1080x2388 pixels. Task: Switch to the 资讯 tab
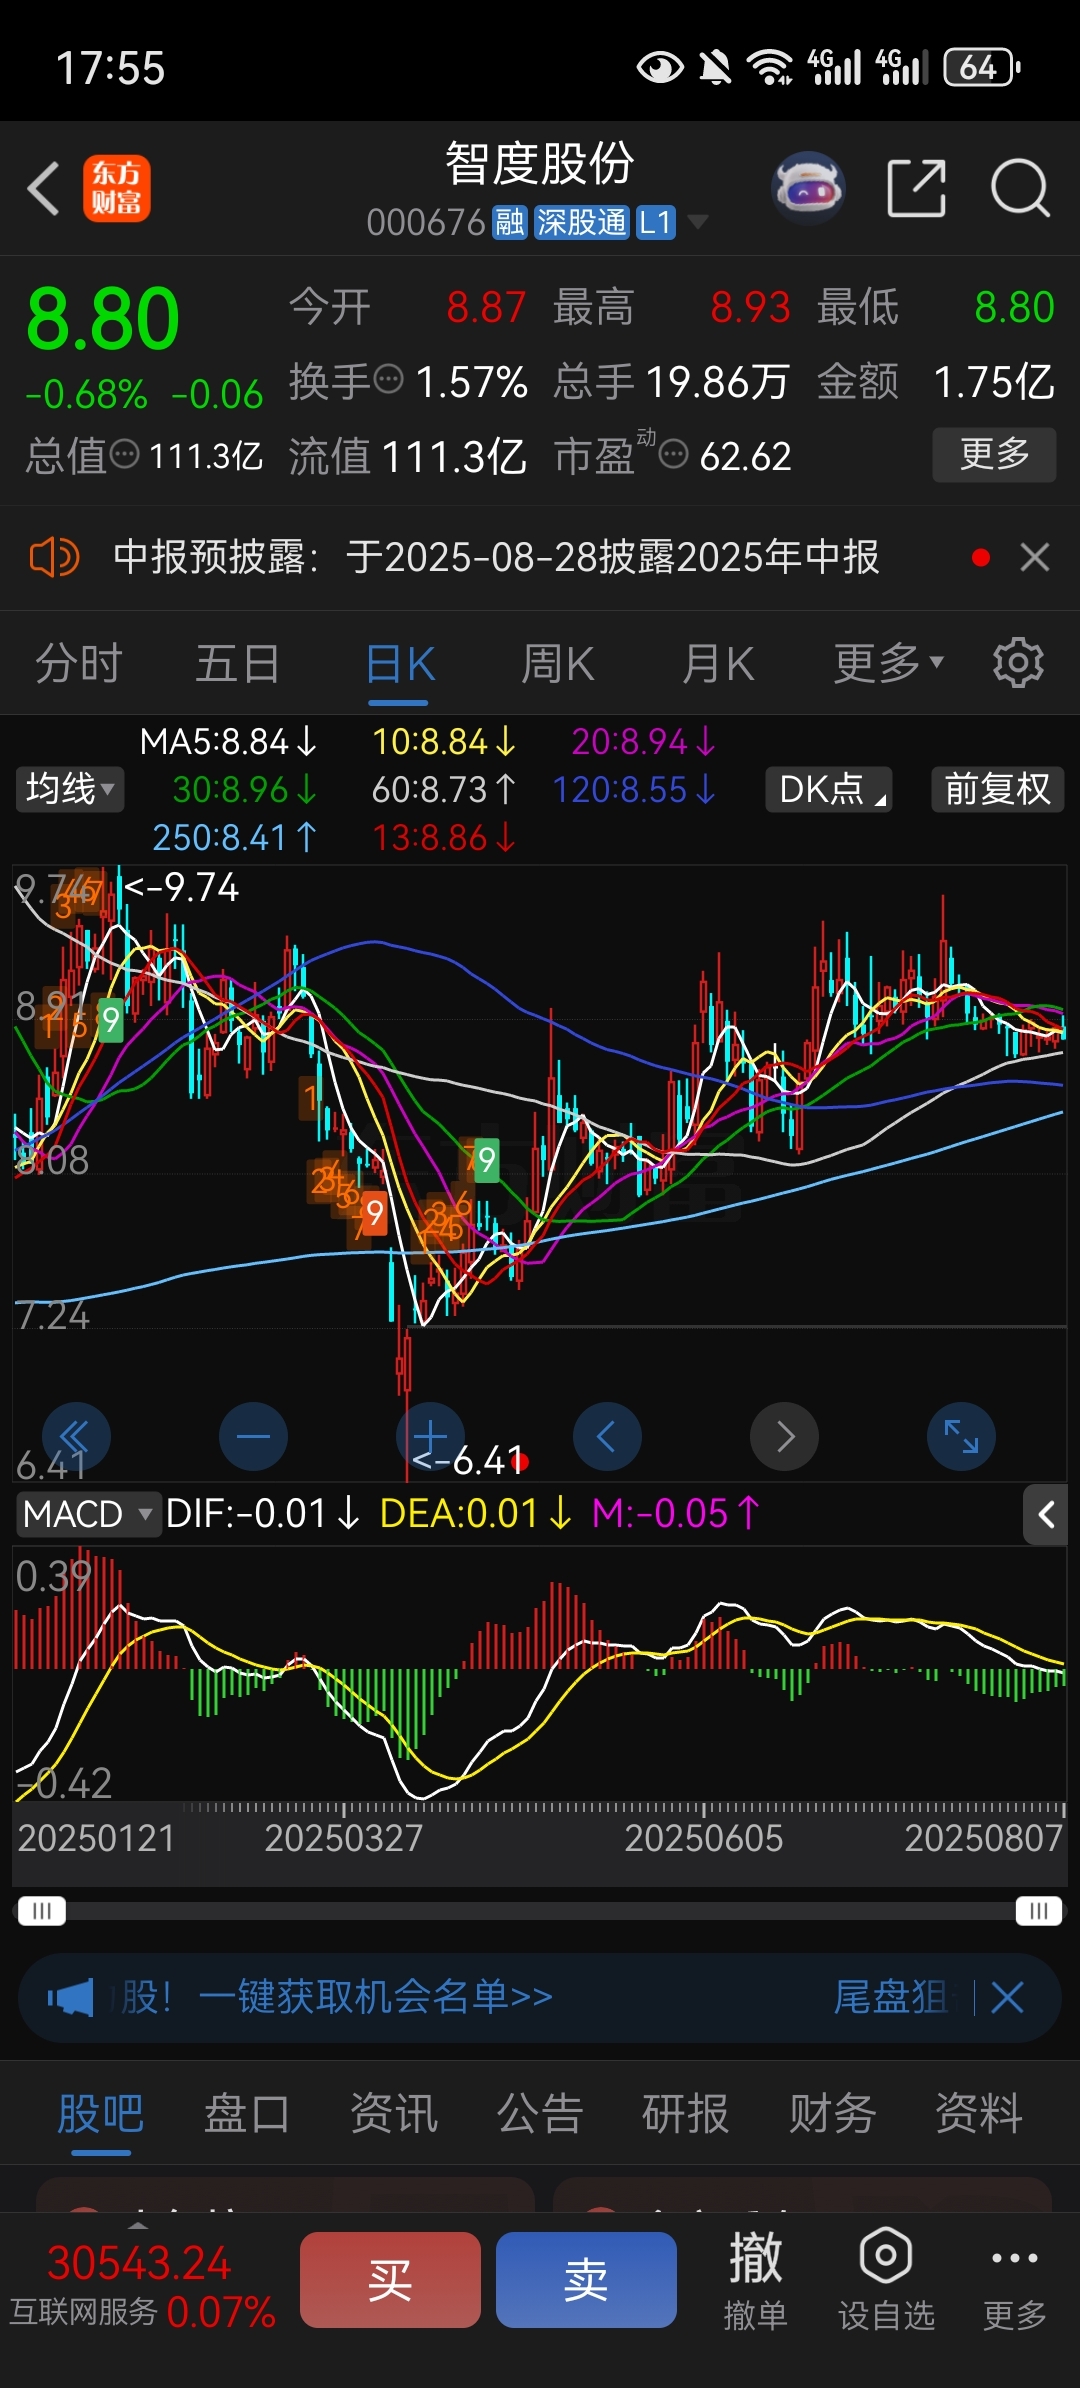pyautogui.click(x=393, y=2114)
